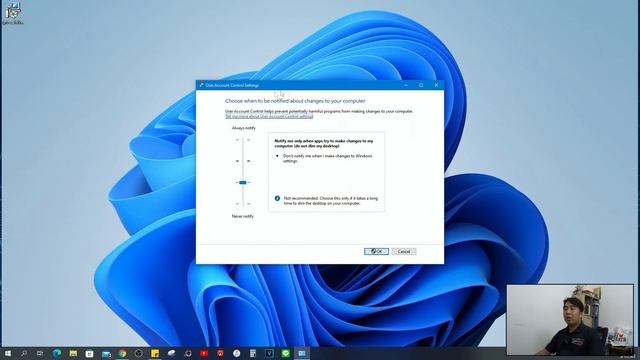Image resolution: width=640 pixels, height=360 pixels.
Task: Minimize the User Account Control Settings window
Action: [406, 85]
